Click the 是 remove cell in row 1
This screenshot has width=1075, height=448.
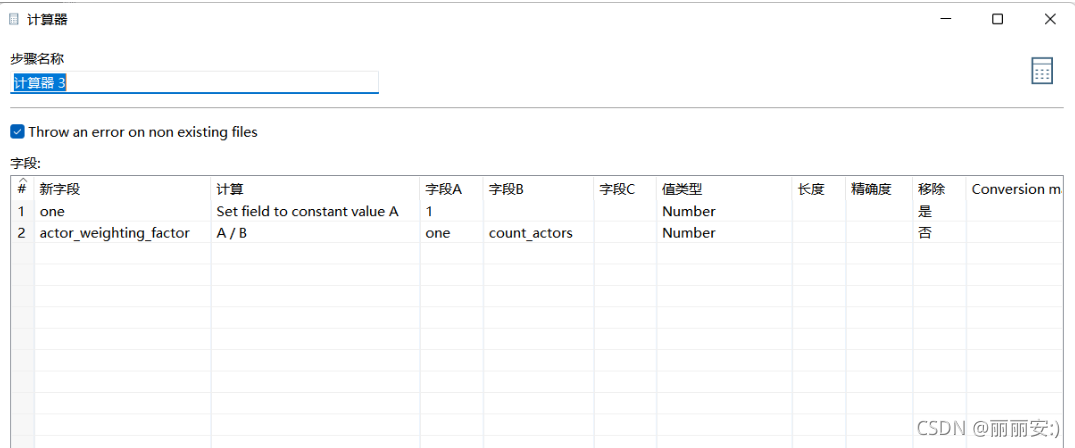coord(939,211)
